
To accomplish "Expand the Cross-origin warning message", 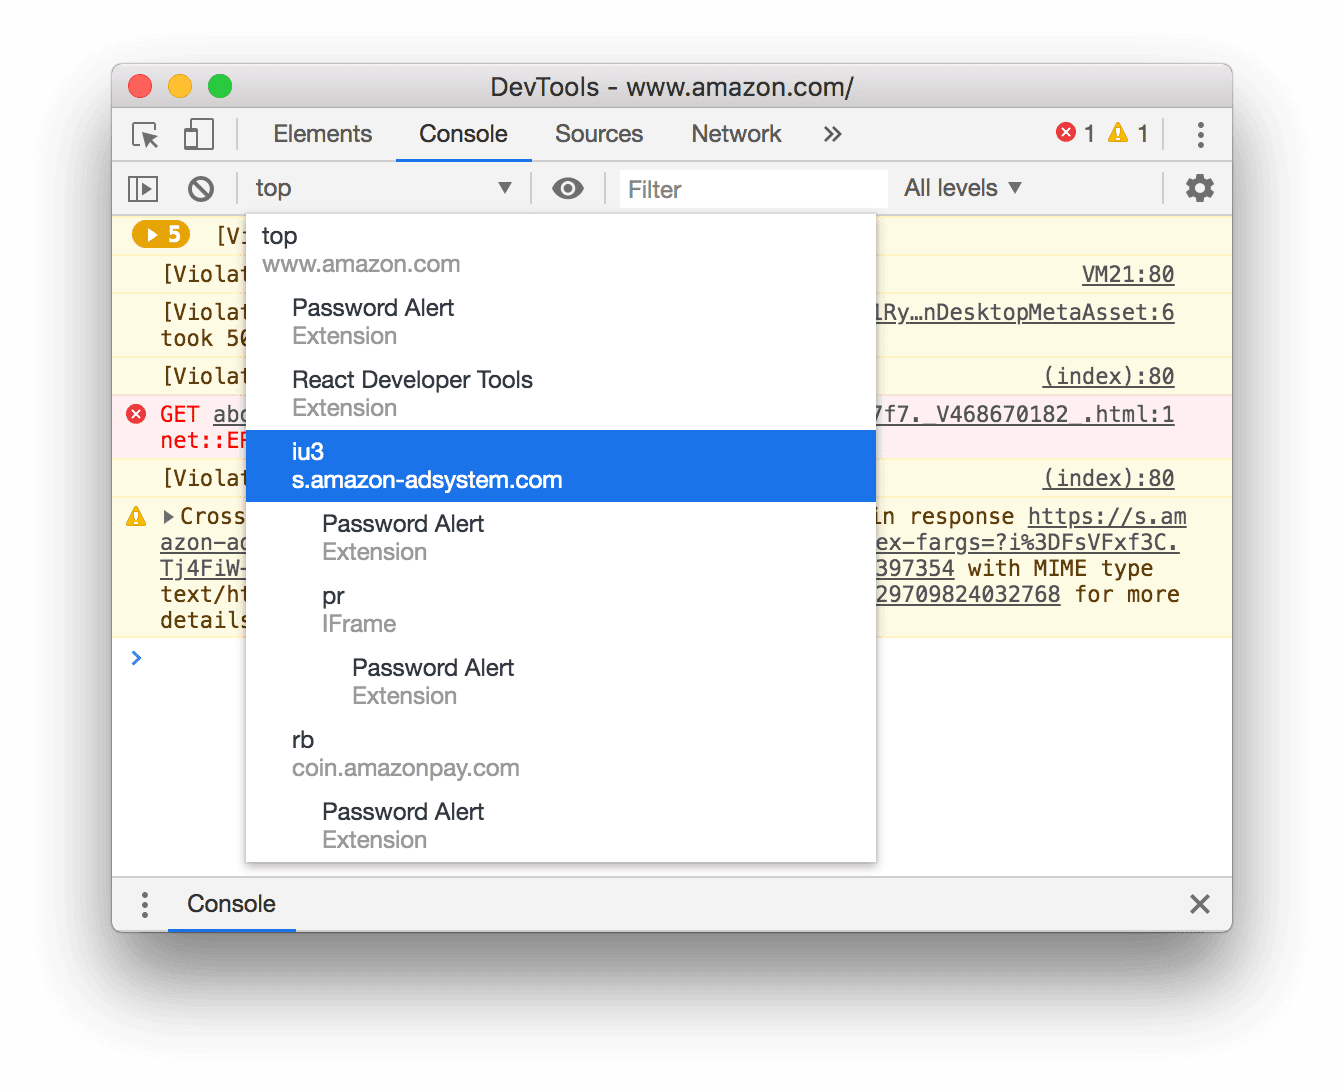I will coord(168,516).
